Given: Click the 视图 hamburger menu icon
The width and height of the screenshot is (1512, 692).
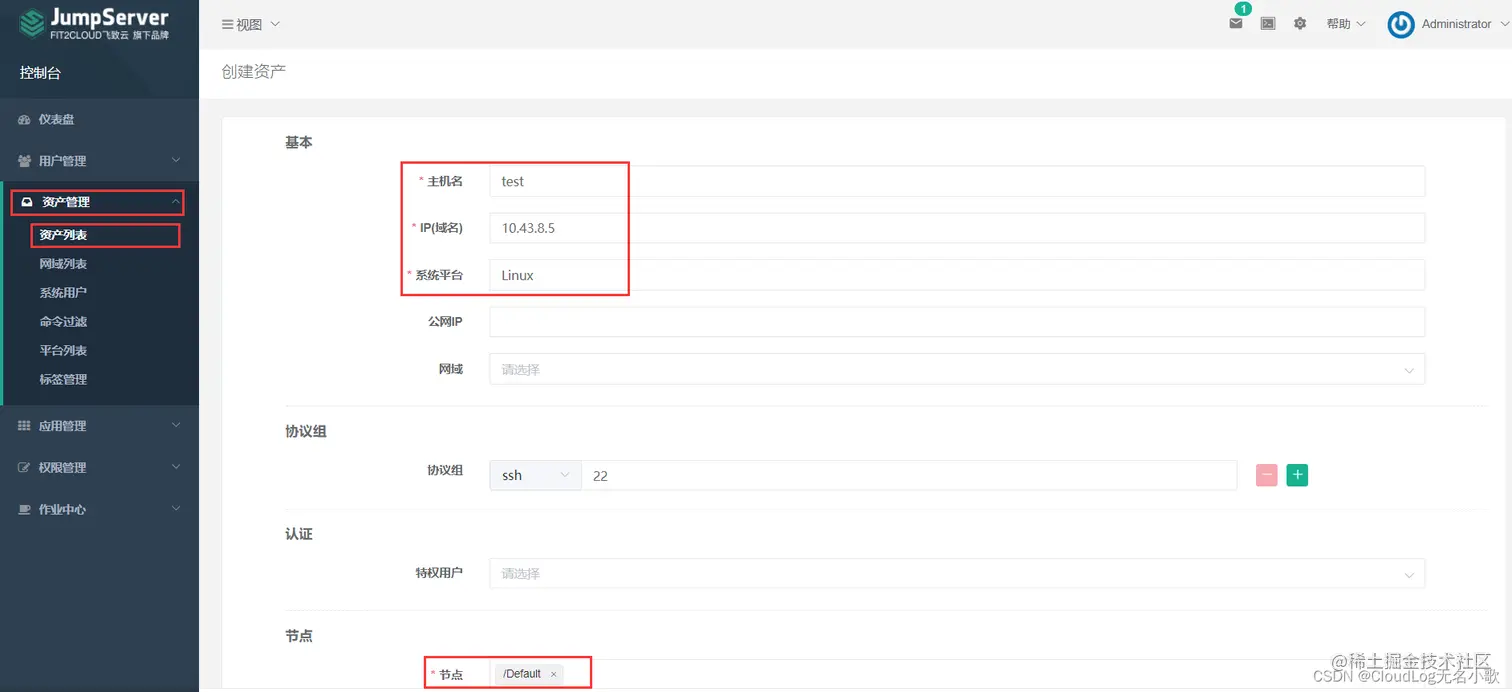Looking at the screenshot, I should (227, 24).
